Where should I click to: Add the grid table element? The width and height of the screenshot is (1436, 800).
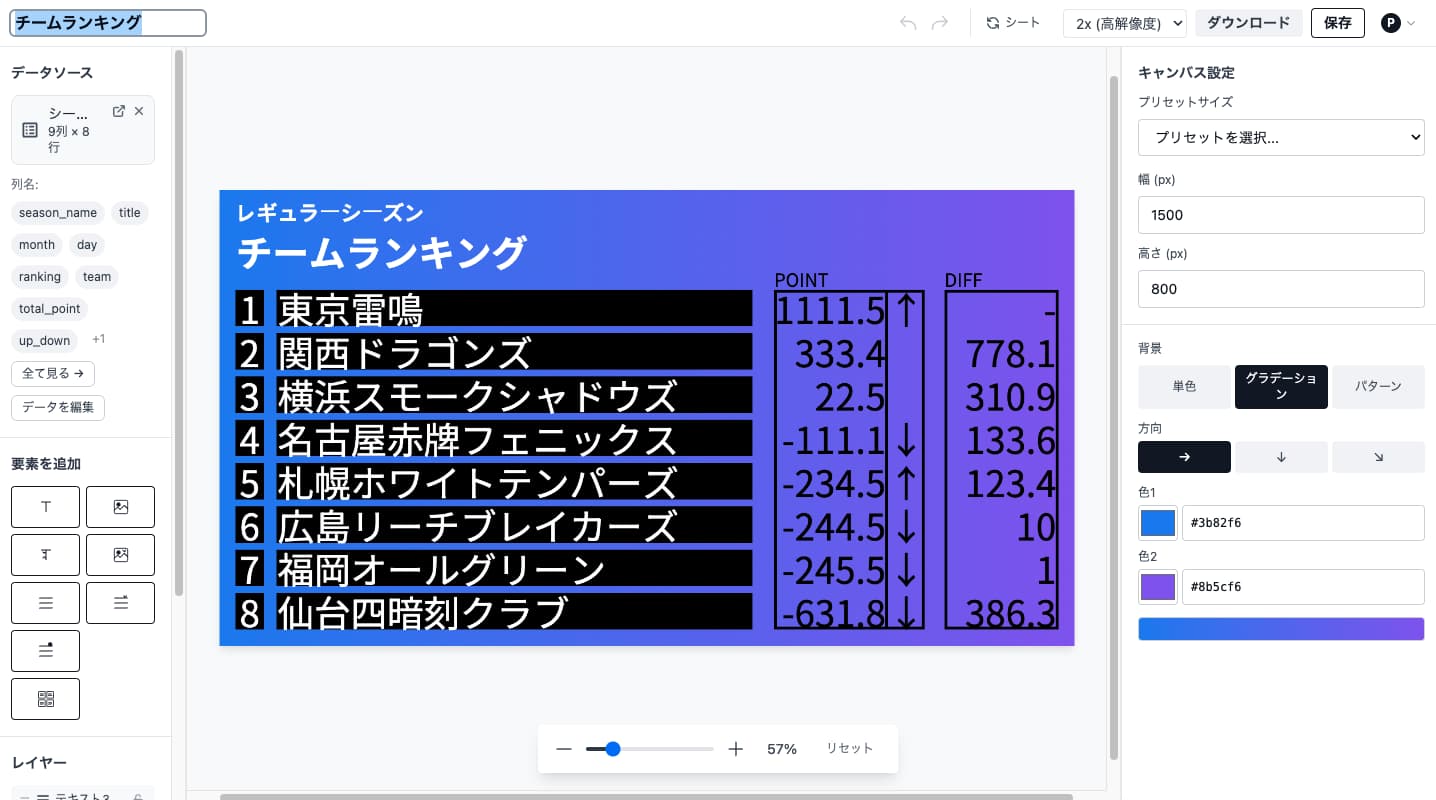[45, 699]
